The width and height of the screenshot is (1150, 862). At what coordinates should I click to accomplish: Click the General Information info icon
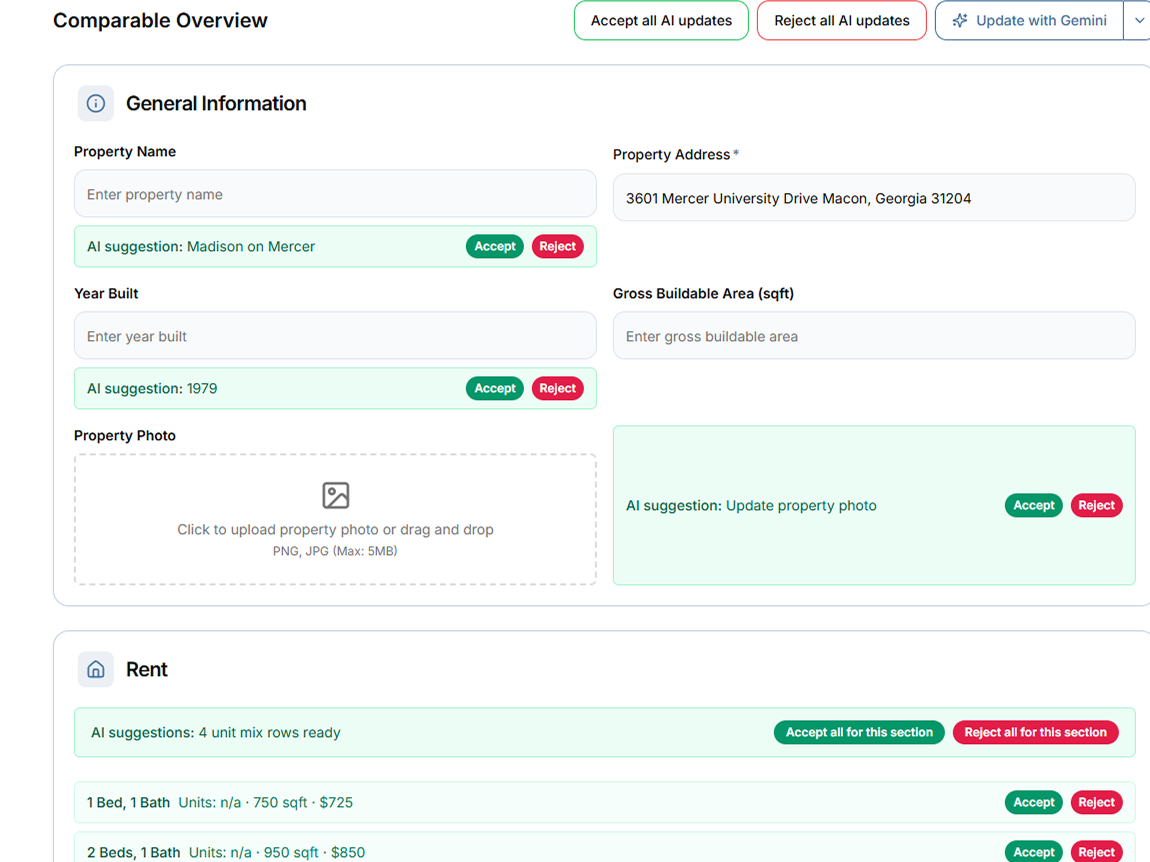96,103
